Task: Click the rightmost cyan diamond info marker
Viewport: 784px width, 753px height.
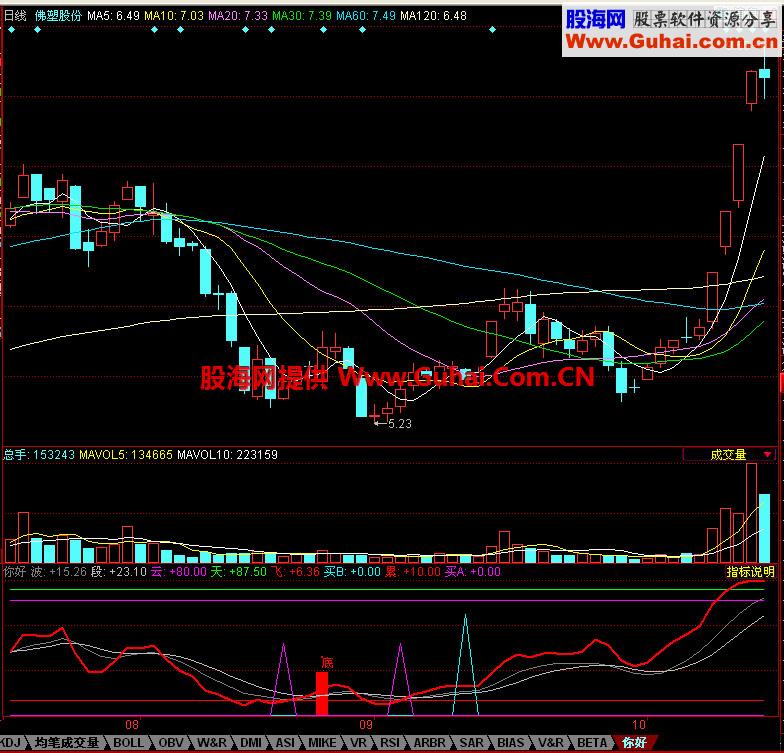Action: tap(492, 30)
